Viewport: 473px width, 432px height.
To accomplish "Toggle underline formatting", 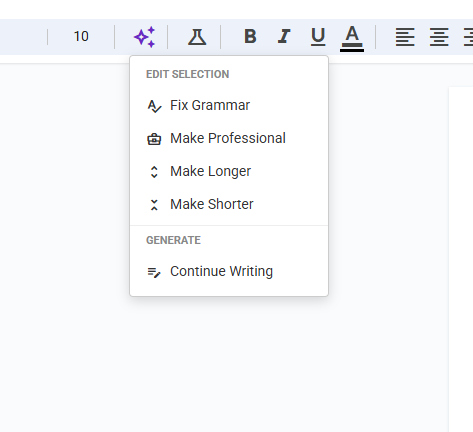I will tap(318, 37).
